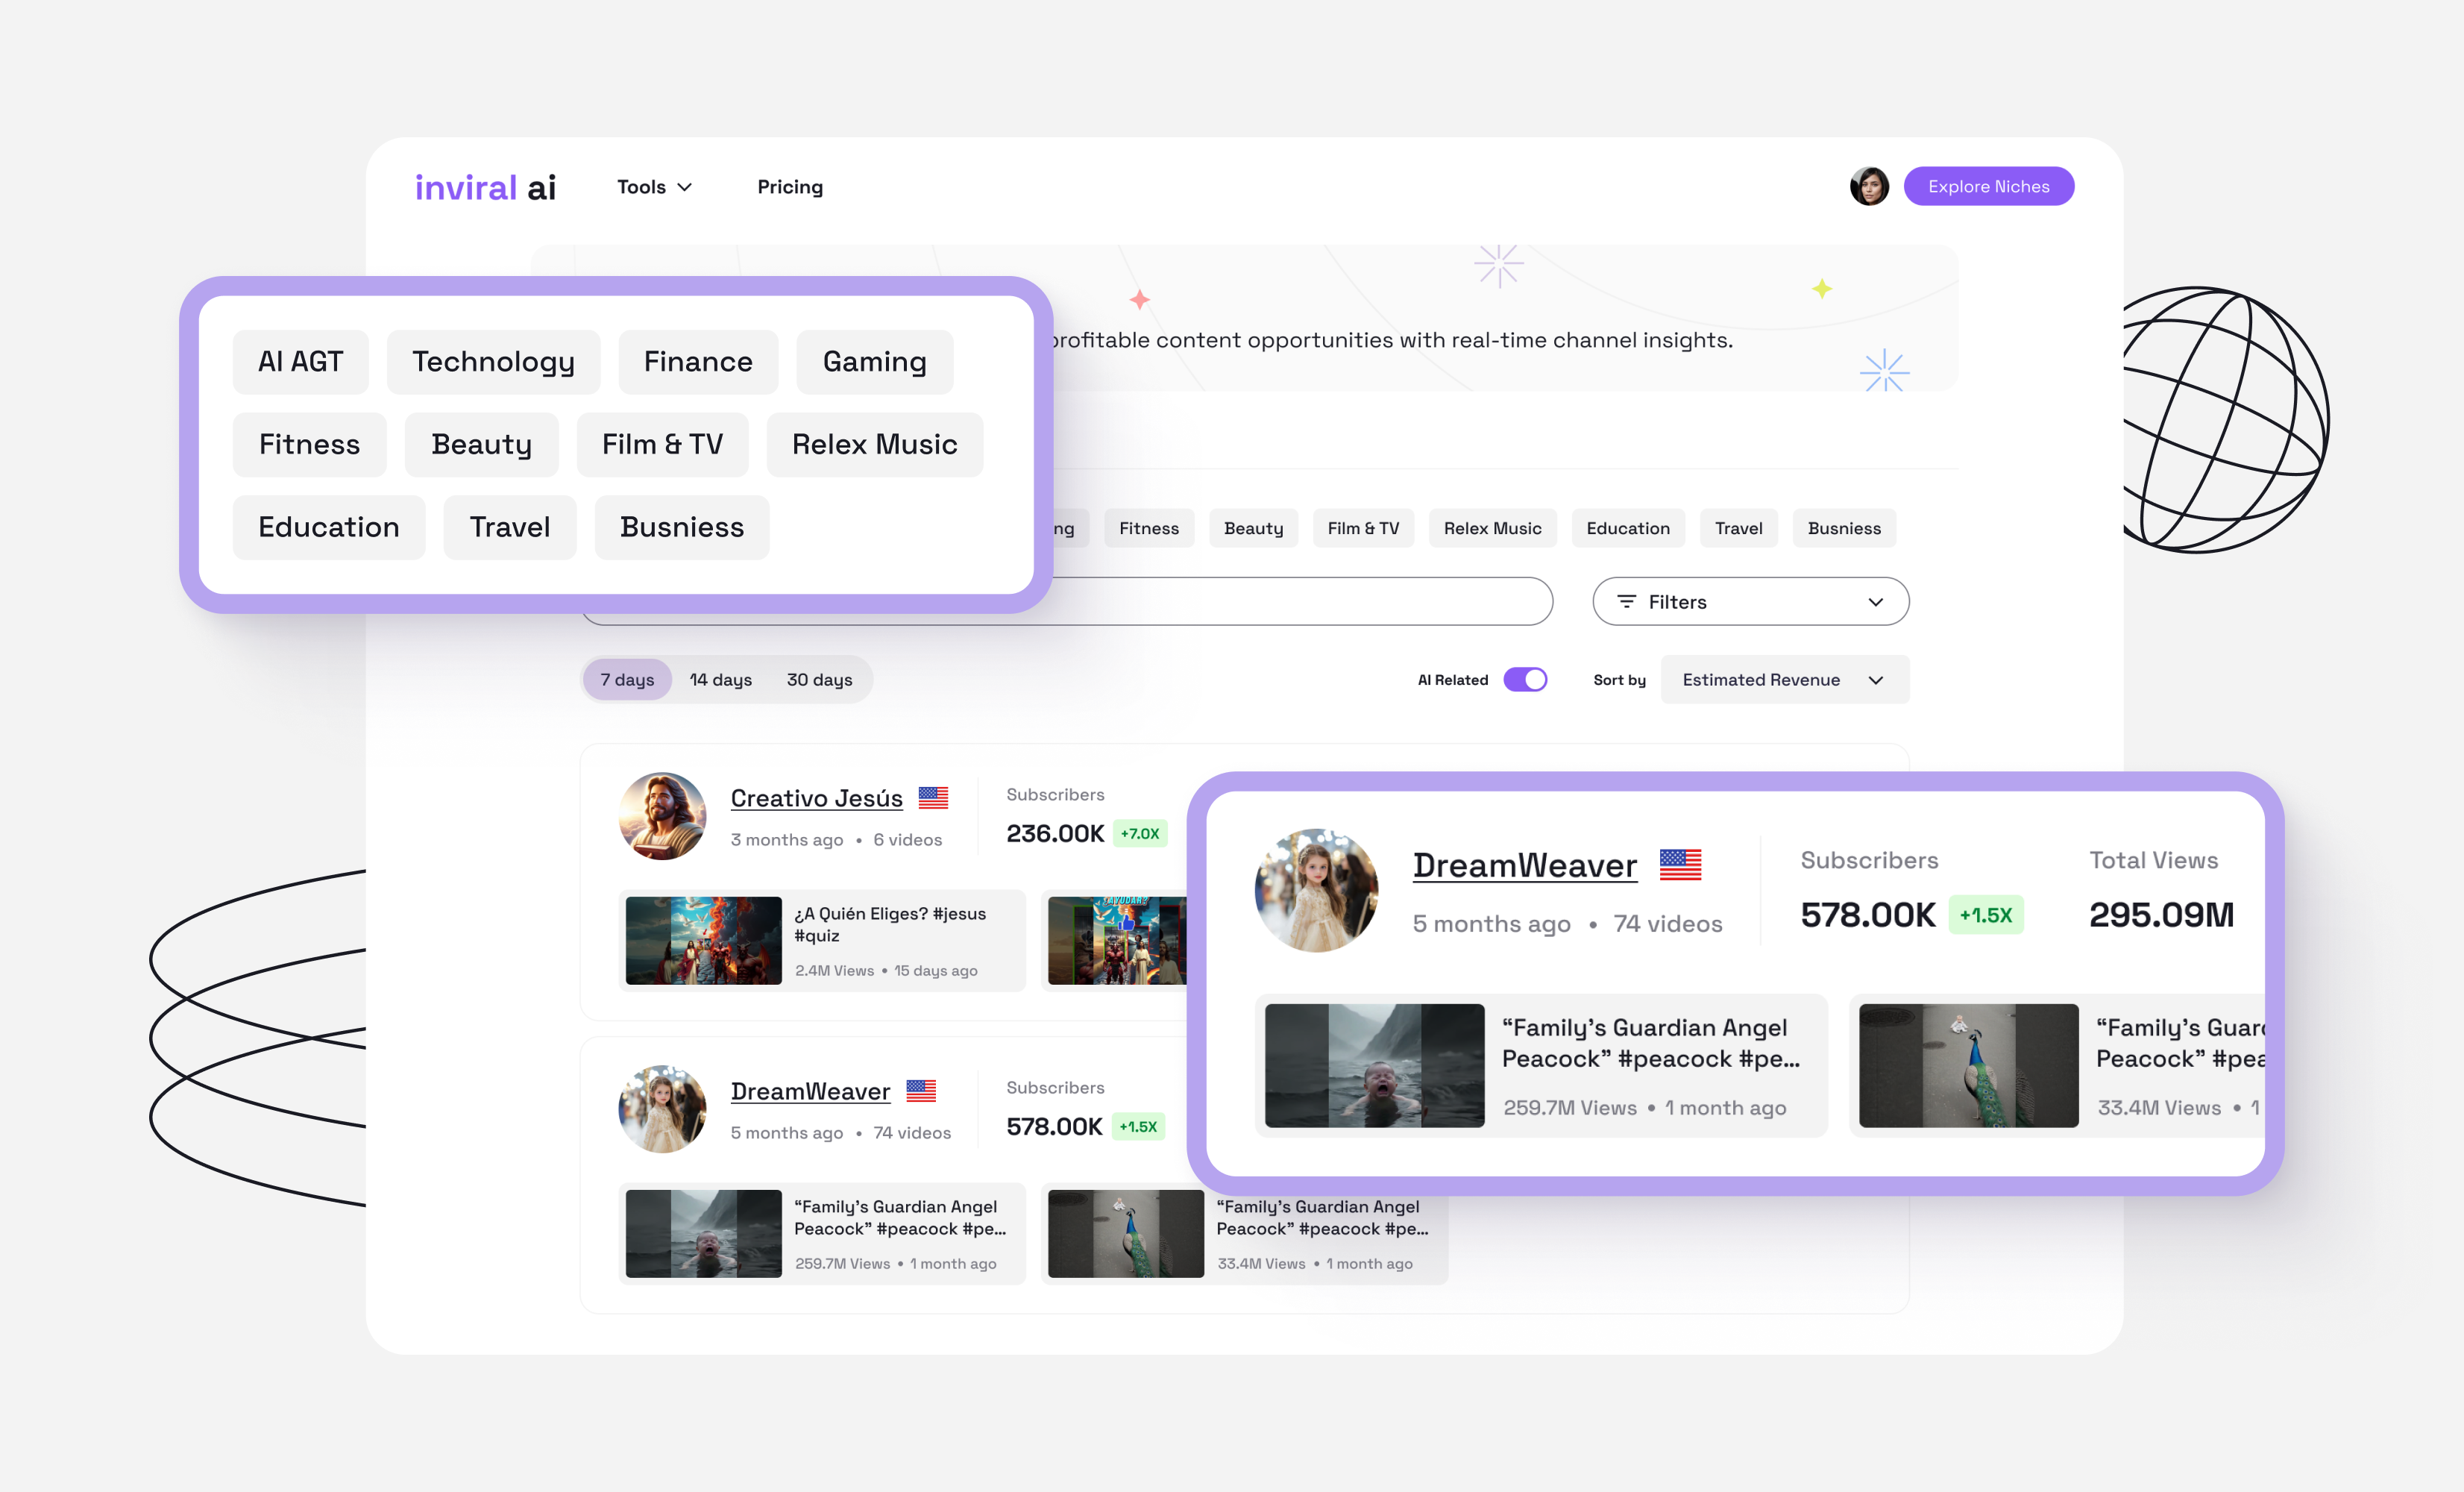Select the Relex Music niche in popup
Image resolution: width=2464 pixels, height=1492 pixels.
pos(874,444)
